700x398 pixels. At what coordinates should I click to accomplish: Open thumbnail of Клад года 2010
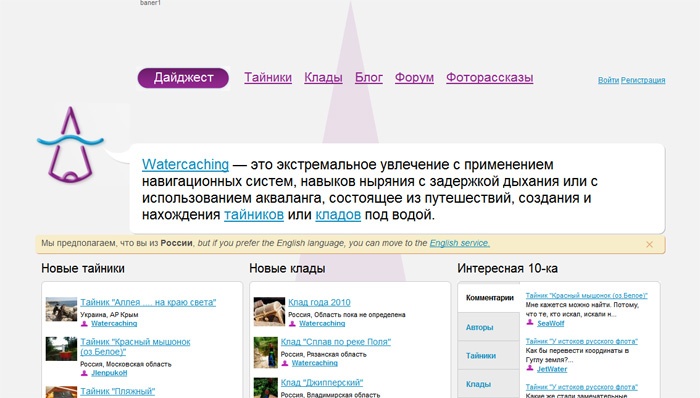coord(269,311)
